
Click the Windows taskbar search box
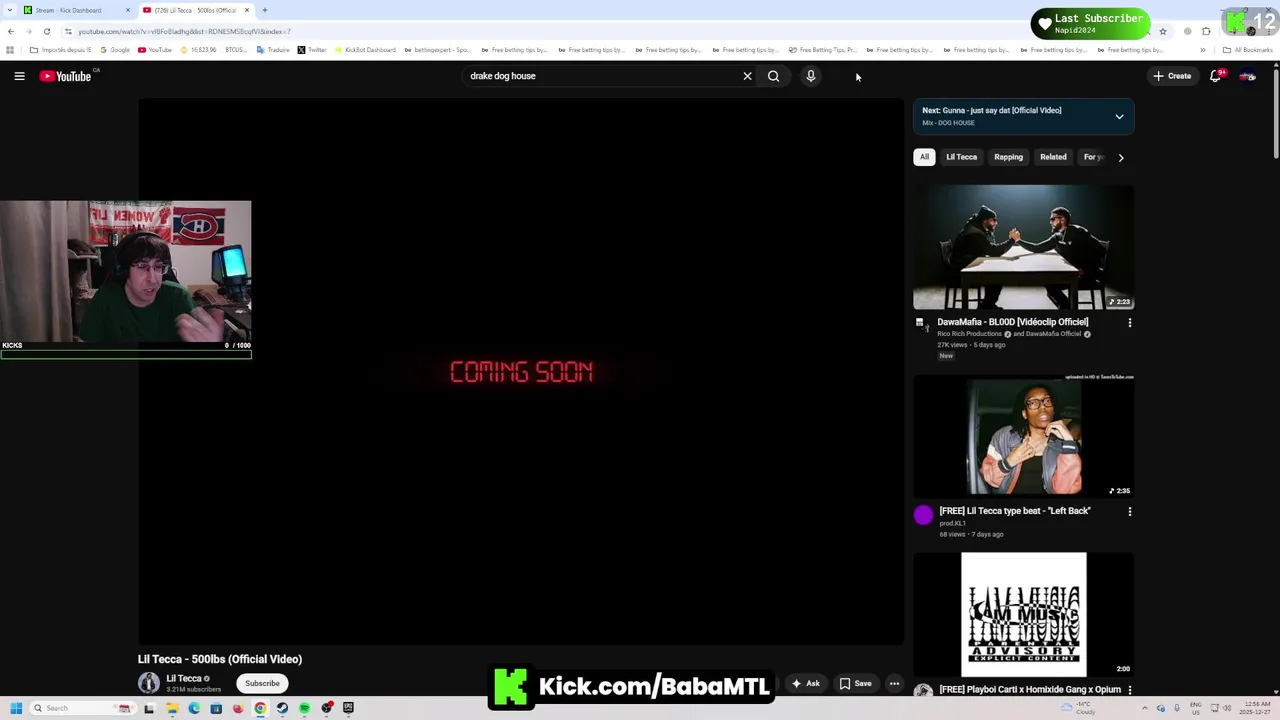(x=82, y=708)
